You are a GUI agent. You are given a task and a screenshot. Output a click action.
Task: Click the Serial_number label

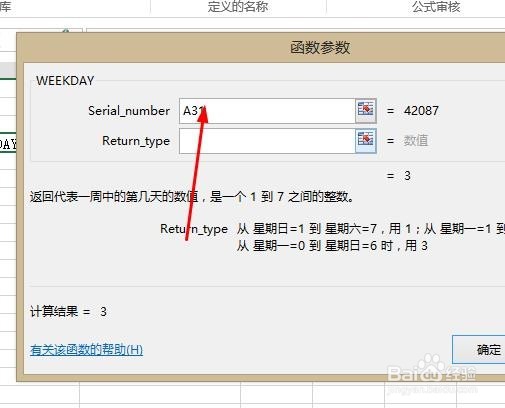tap(129, 111)
